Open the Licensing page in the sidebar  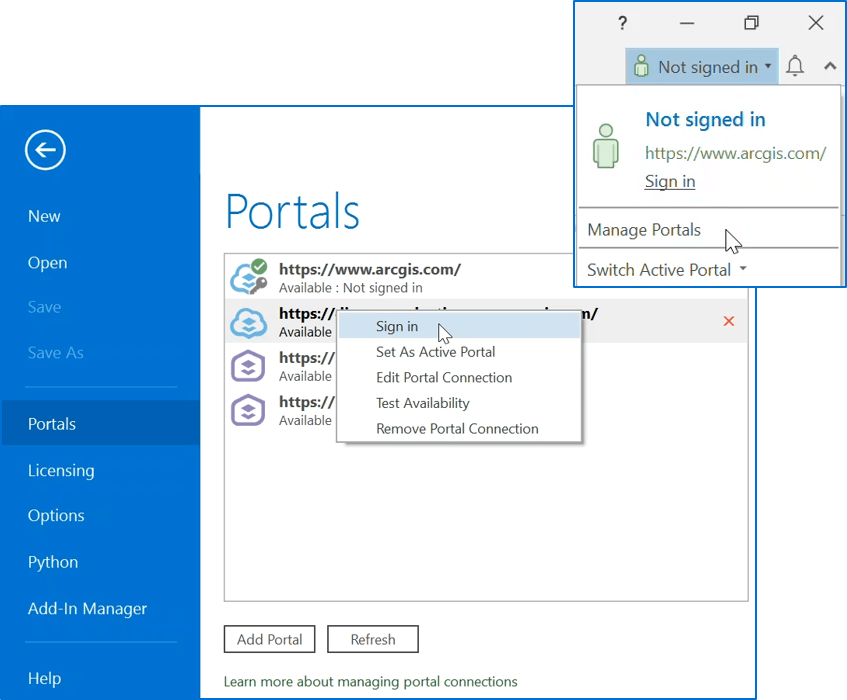click(x=61, y=470)
